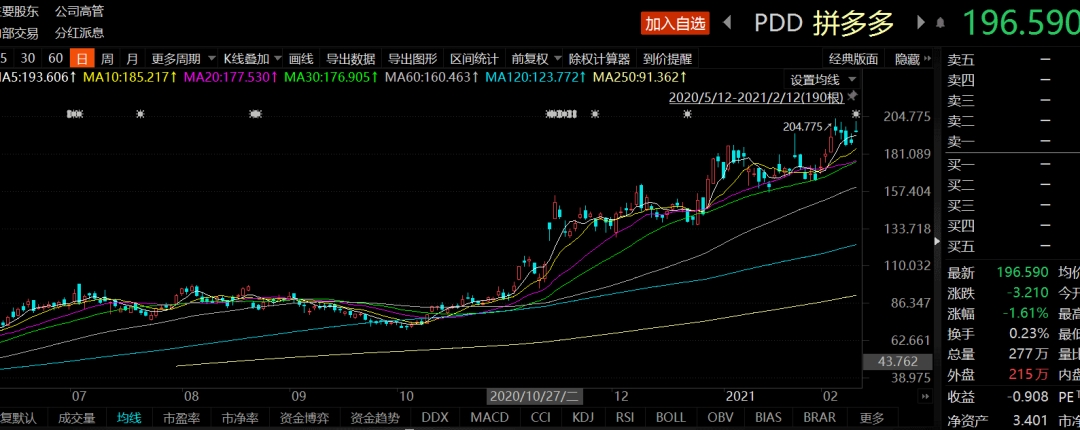This screenshot has width=1080, height=430.
Task: Click the MA250:91.362 moving average label
Action: 640,77
